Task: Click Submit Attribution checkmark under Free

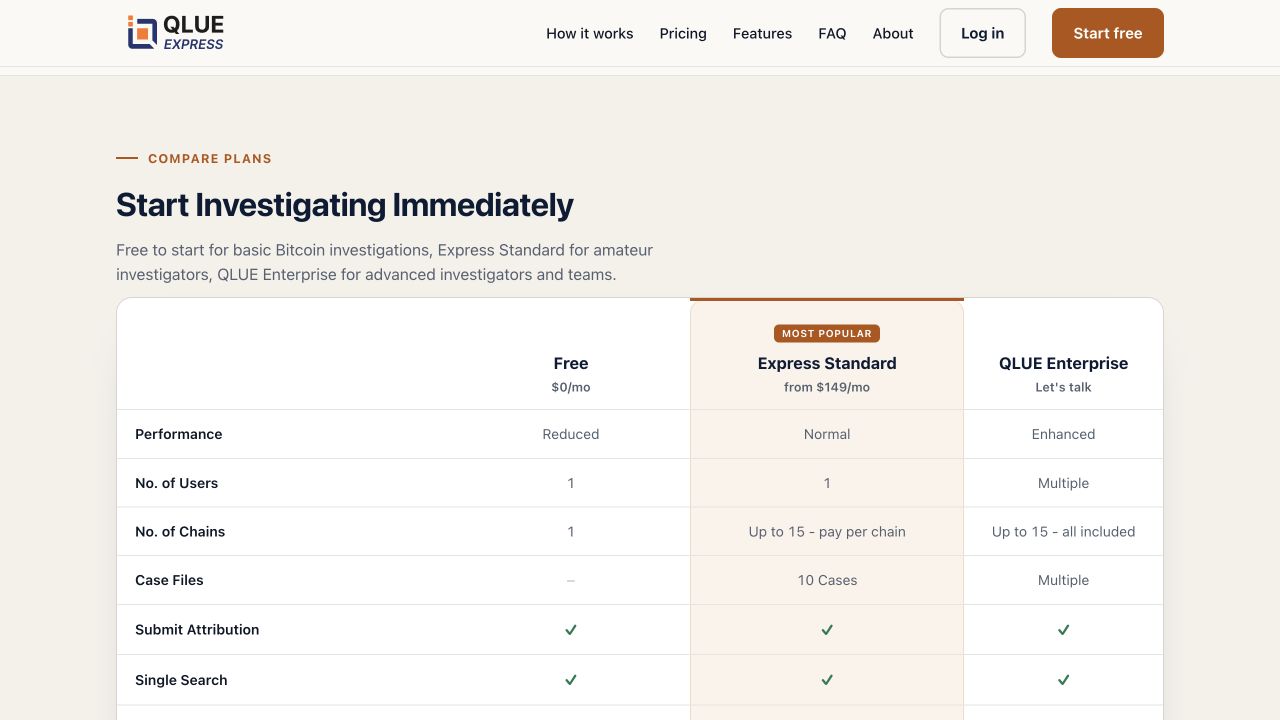Action: tap(571, 630)
